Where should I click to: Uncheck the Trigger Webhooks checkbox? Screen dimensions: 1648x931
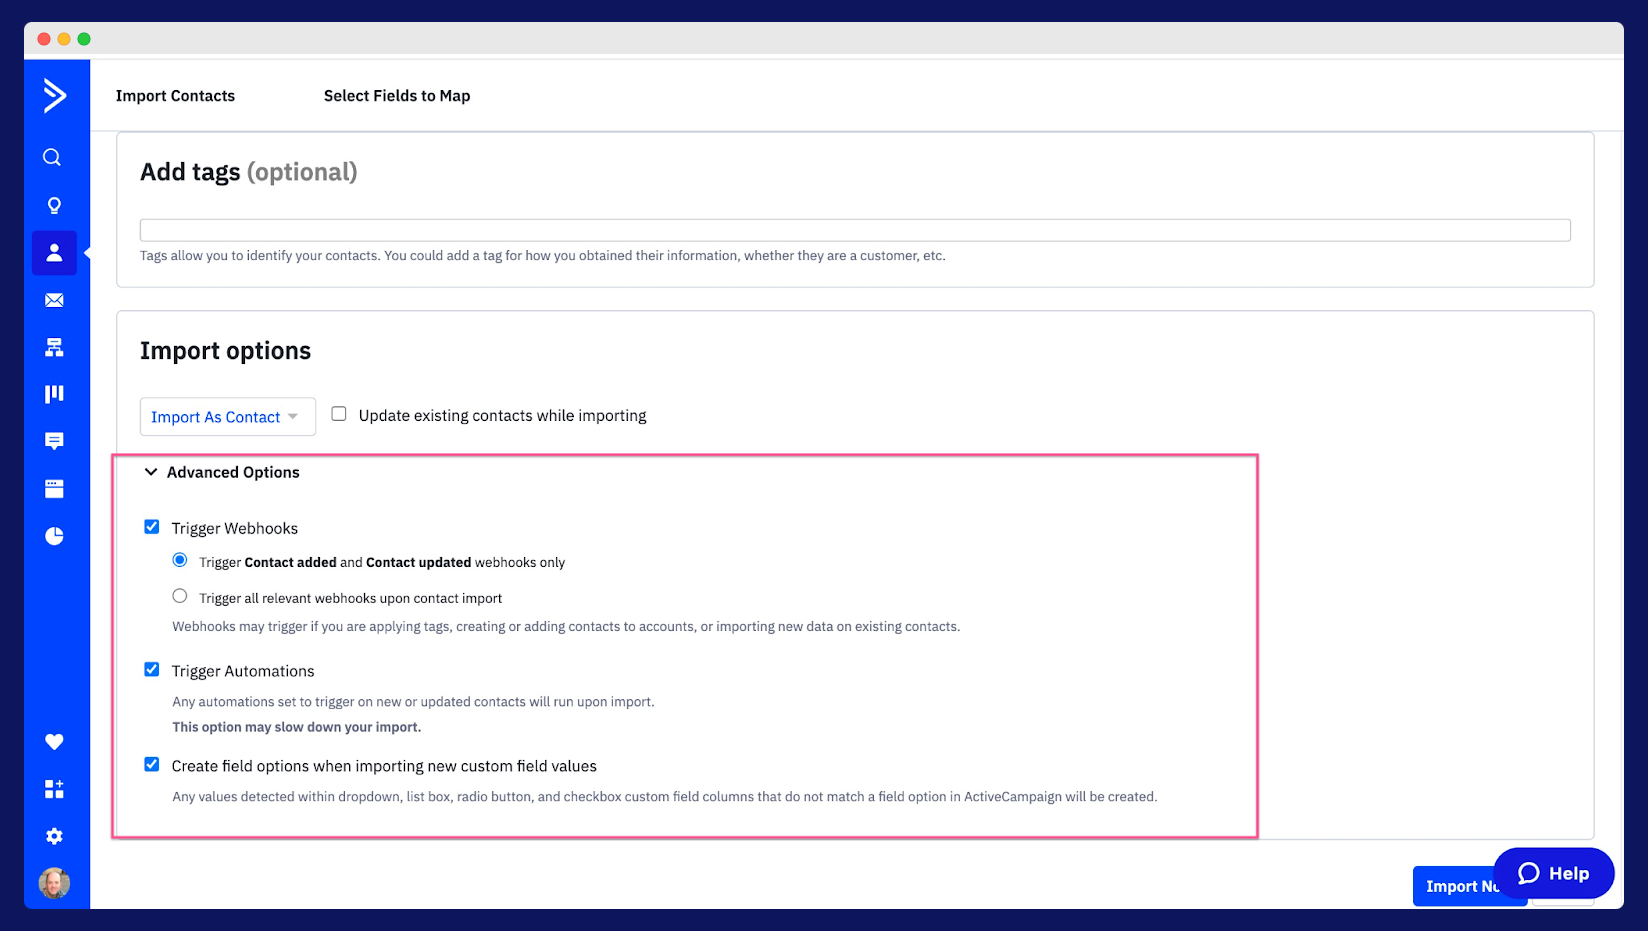(152, 527)
